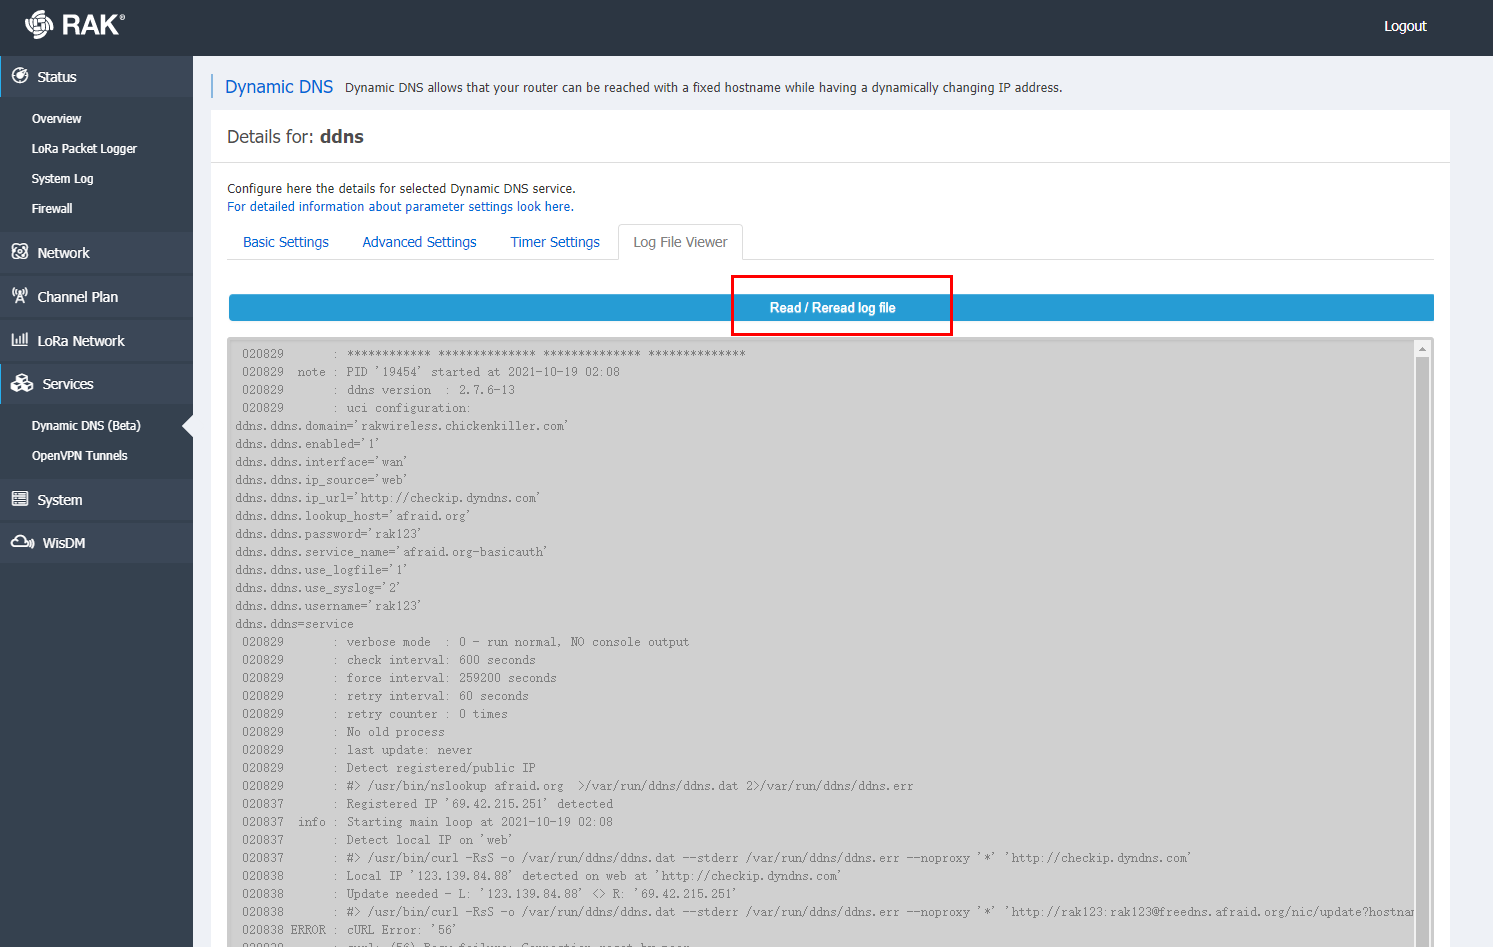Open the OpenVPN Tunnels page
Screen dimensions: 1493x947
pos(80,455)
